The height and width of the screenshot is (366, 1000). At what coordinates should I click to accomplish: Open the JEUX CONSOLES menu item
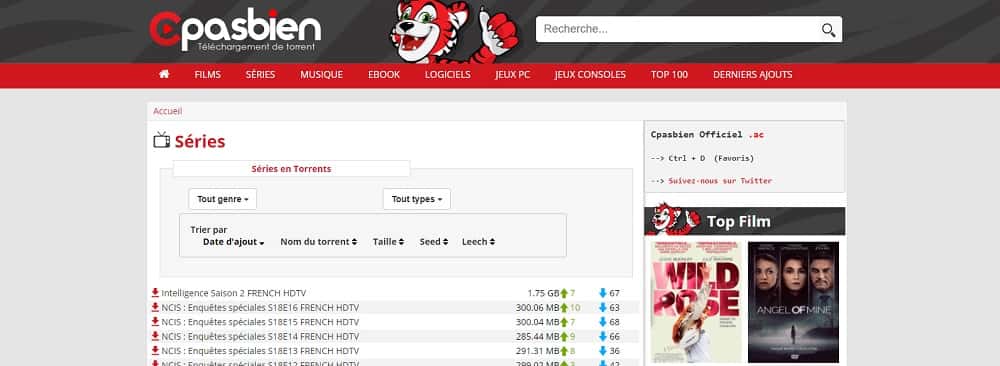(x=590, y=75)
